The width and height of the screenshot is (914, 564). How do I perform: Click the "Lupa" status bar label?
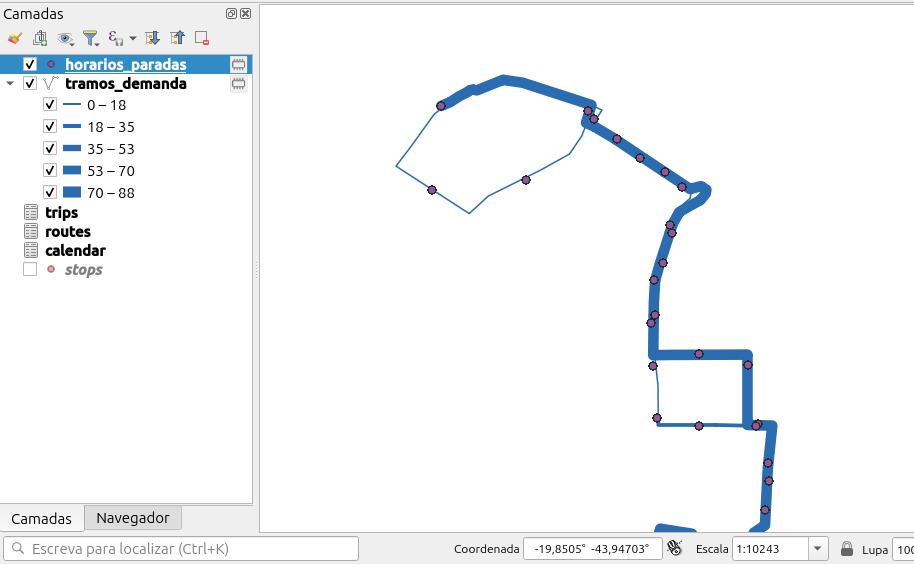(x=874, y=549)
